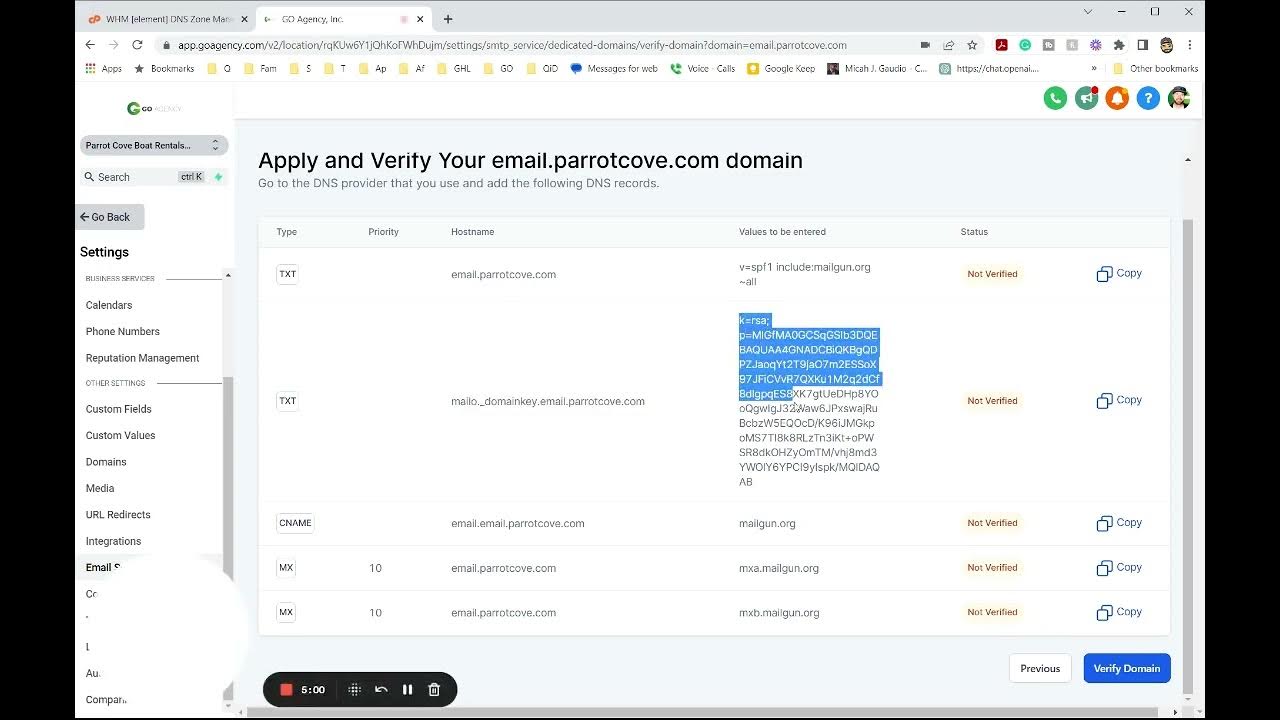The image size is (1280, 720).
Task: Open Integrations settings
Action: tap(113, 541)
